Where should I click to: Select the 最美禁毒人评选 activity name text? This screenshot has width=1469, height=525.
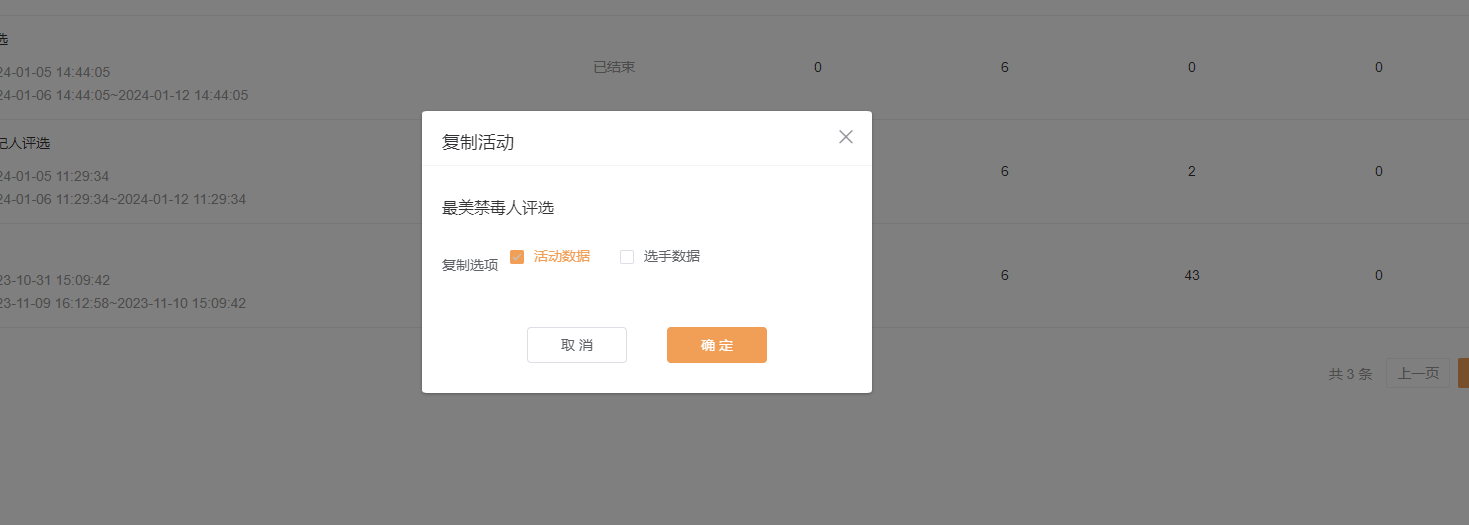point(498,208)
